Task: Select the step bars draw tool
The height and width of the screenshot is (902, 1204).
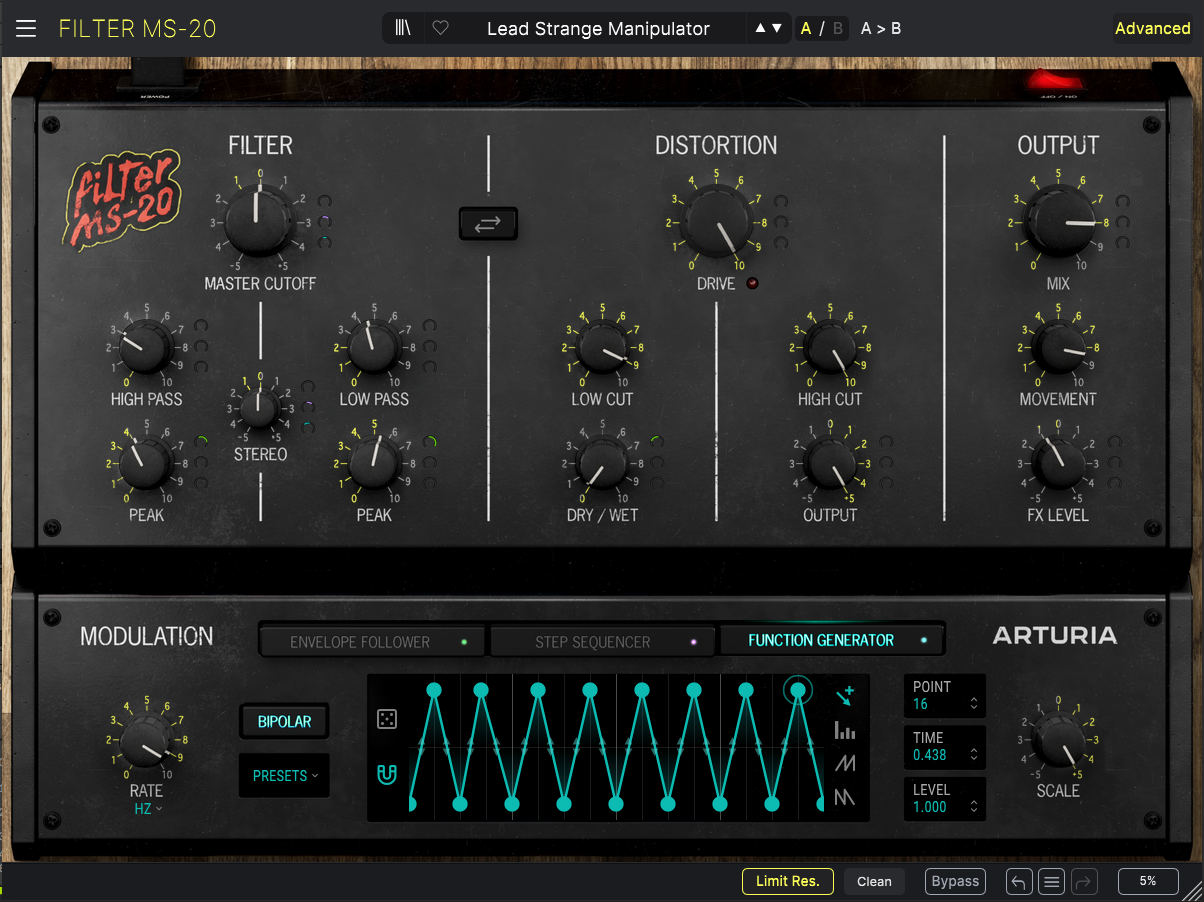Action: pos(845,730)
